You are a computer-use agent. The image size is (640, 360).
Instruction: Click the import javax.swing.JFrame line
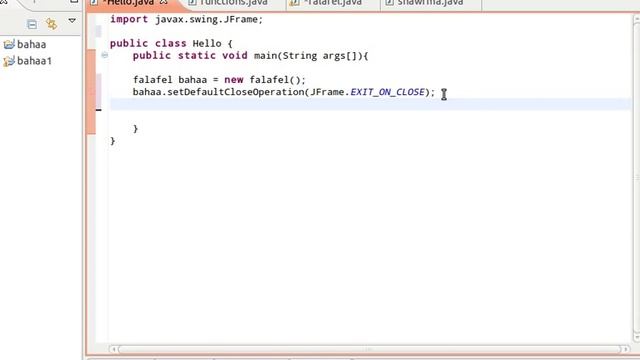[187, 19]
